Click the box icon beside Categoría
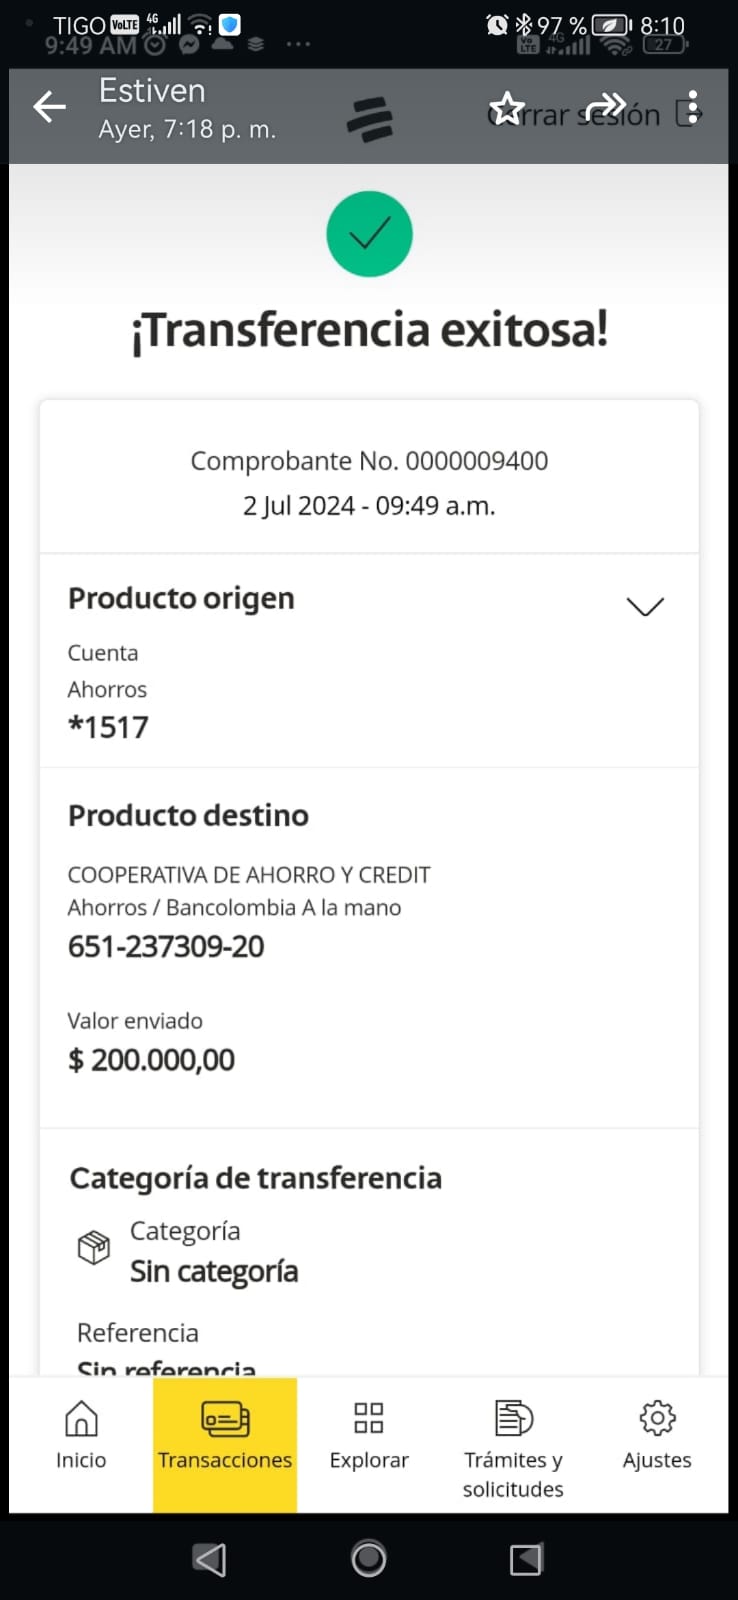The width and height of the screenshot is (738, 1600). 94,1247
